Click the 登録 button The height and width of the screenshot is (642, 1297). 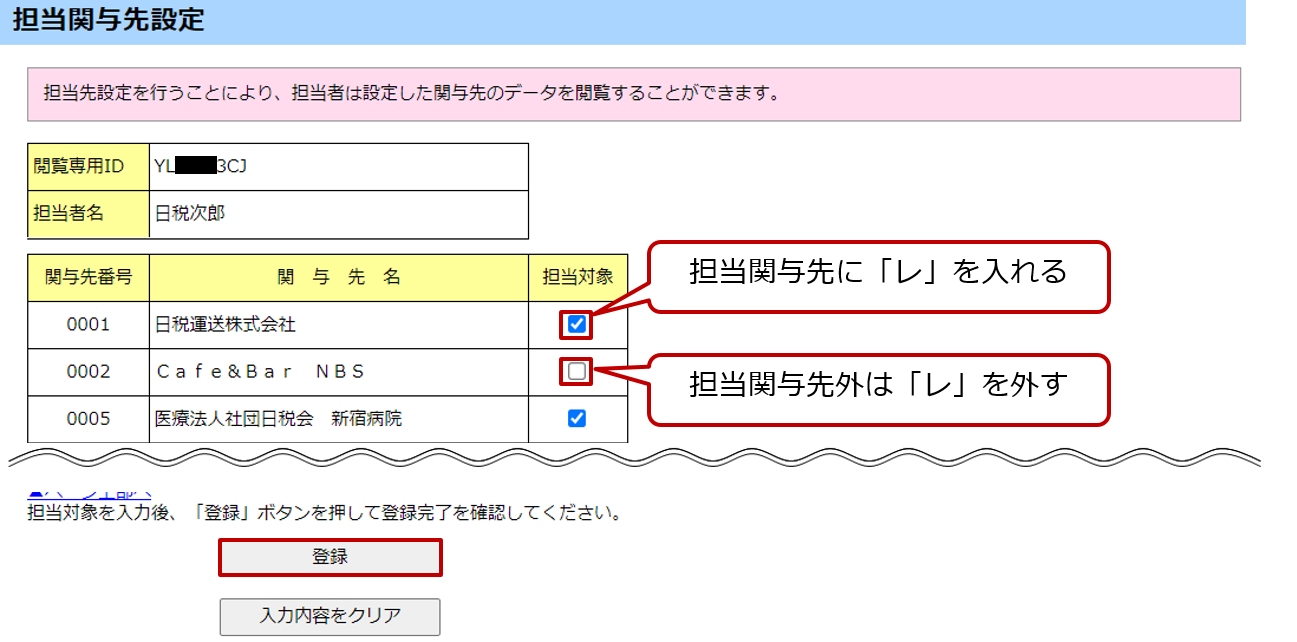[330, 557]
